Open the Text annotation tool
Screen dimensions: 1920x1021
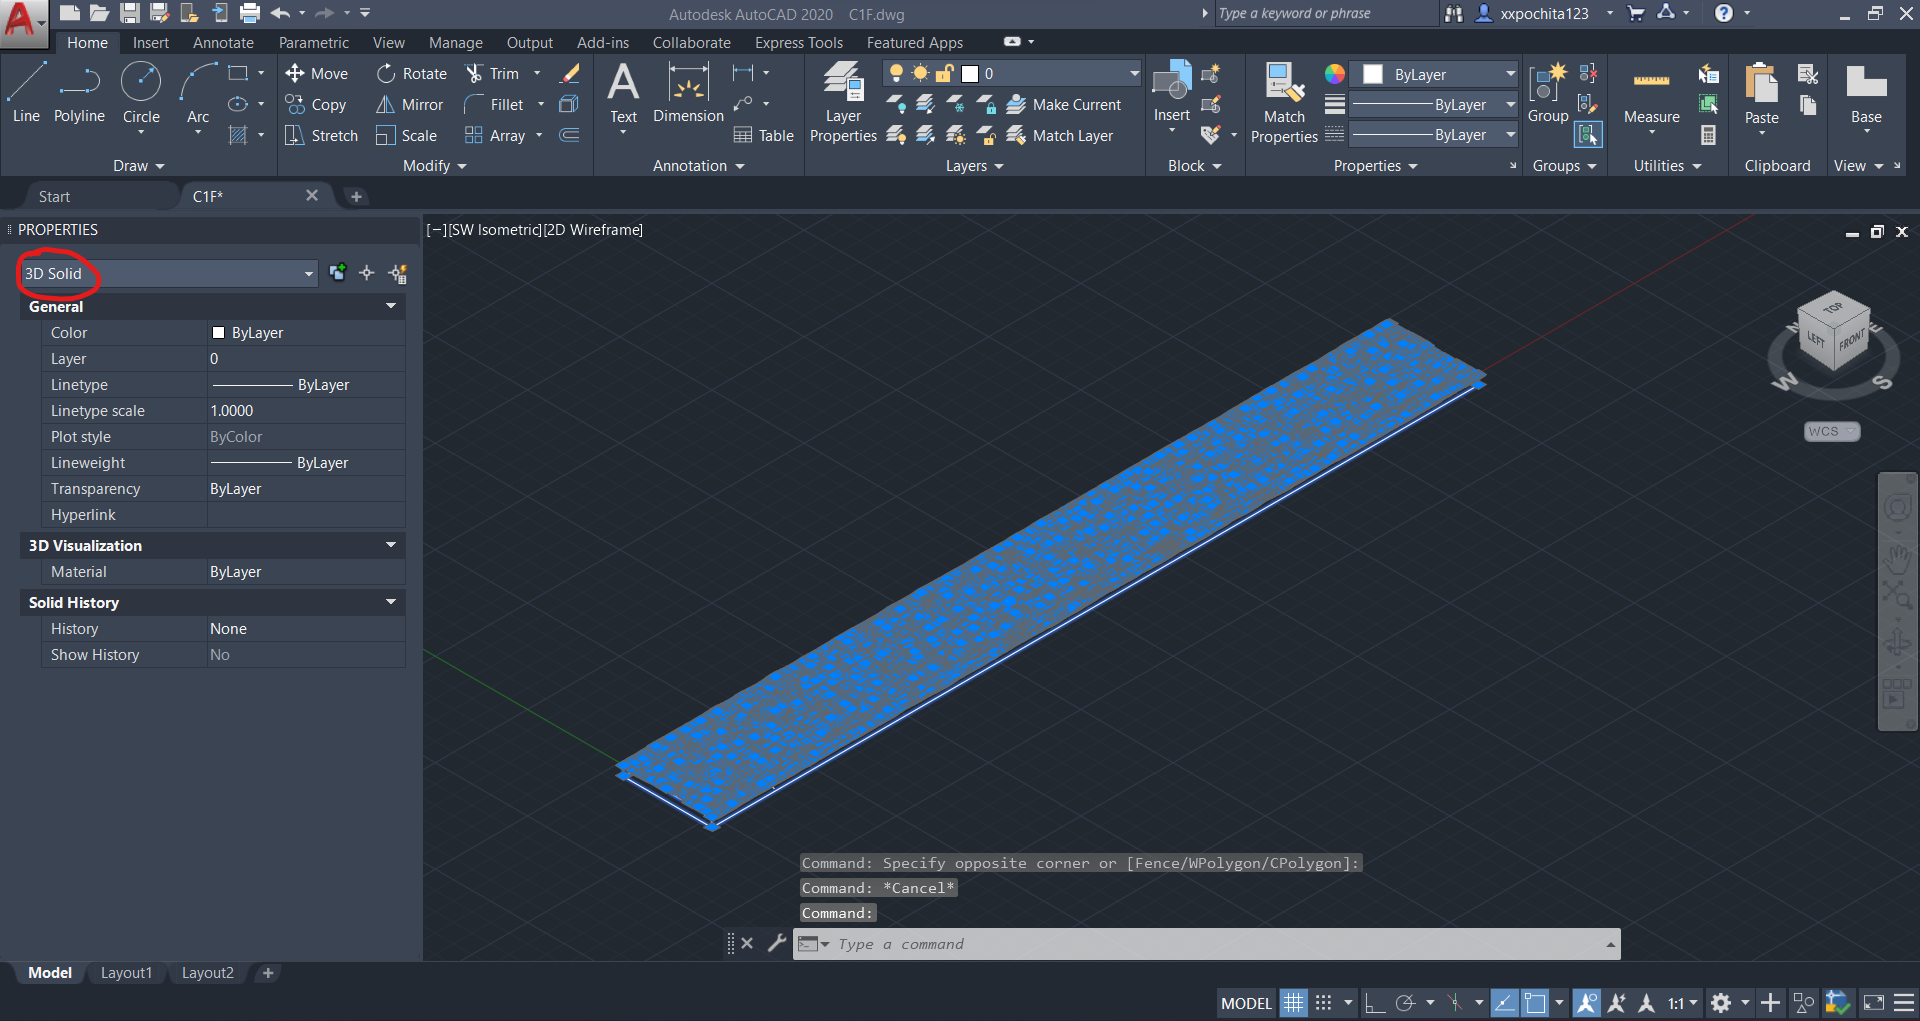pyautogui.click(x=623, y=93)
